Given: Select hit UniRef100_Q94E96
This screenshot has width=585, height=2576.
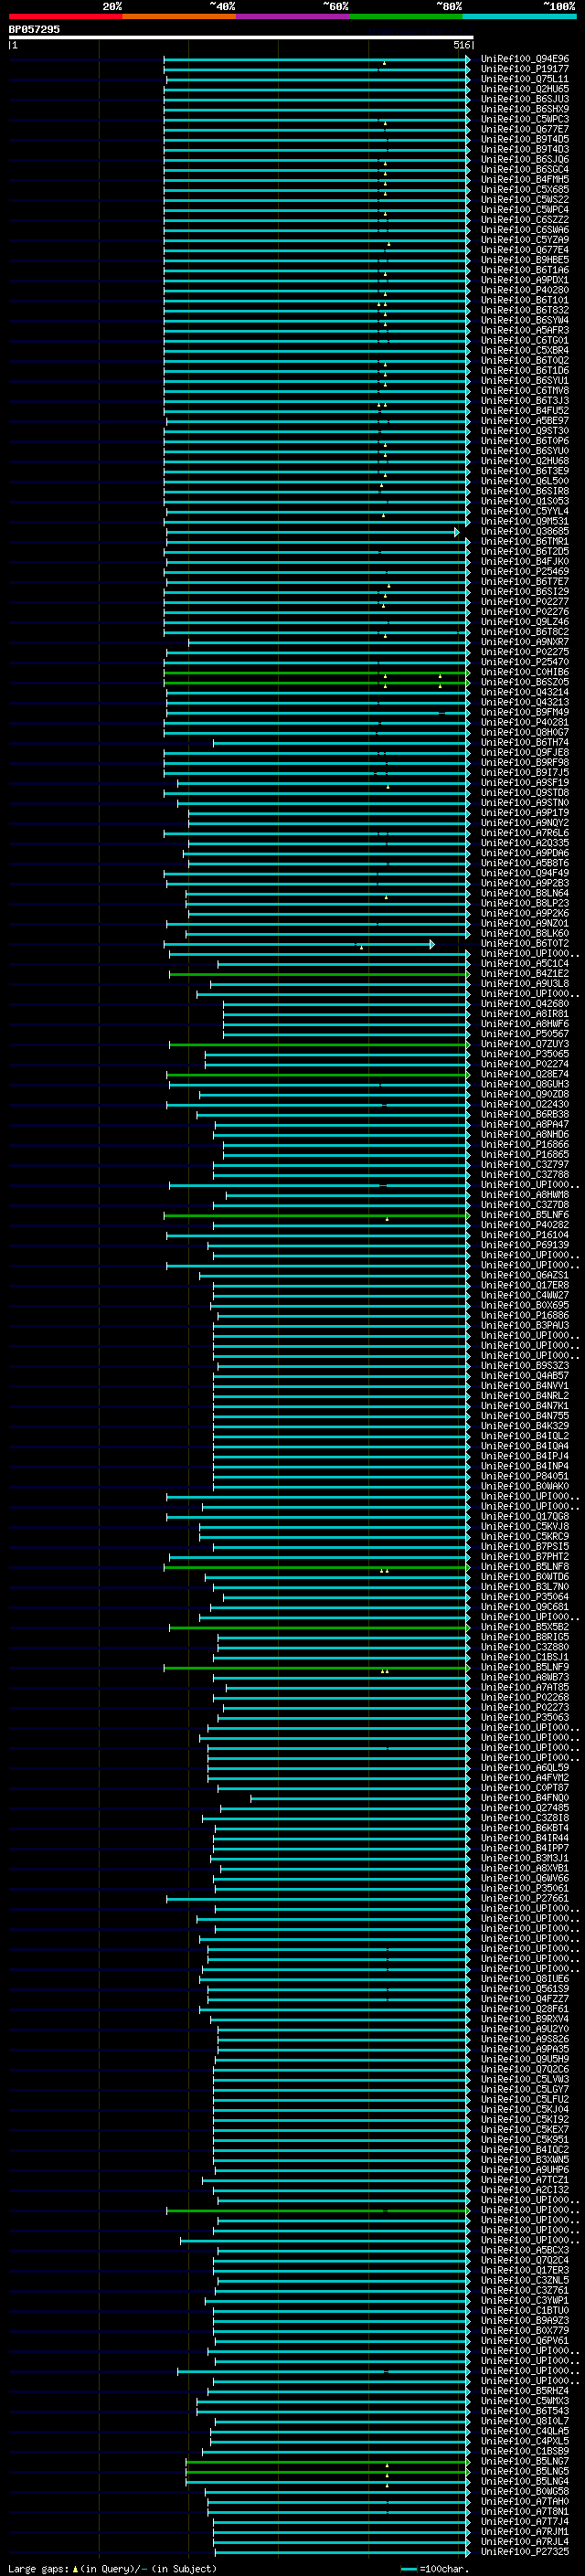Looking at the screenshot, I should coord(525,59).
